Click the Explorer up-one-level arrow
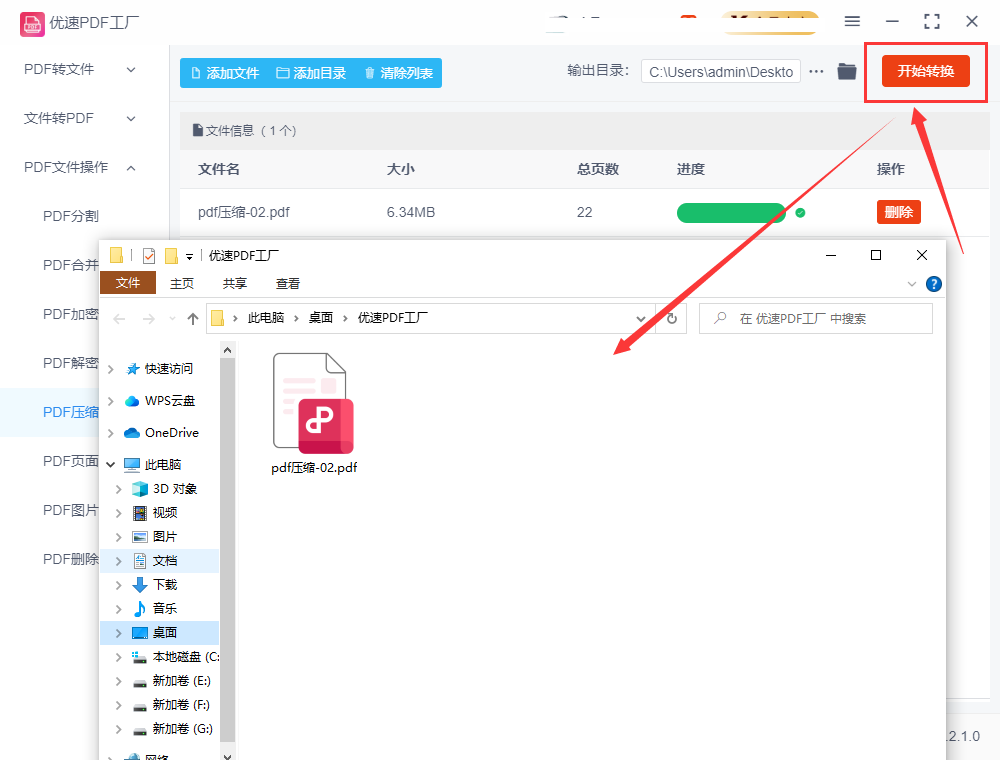 click(193, 319)
